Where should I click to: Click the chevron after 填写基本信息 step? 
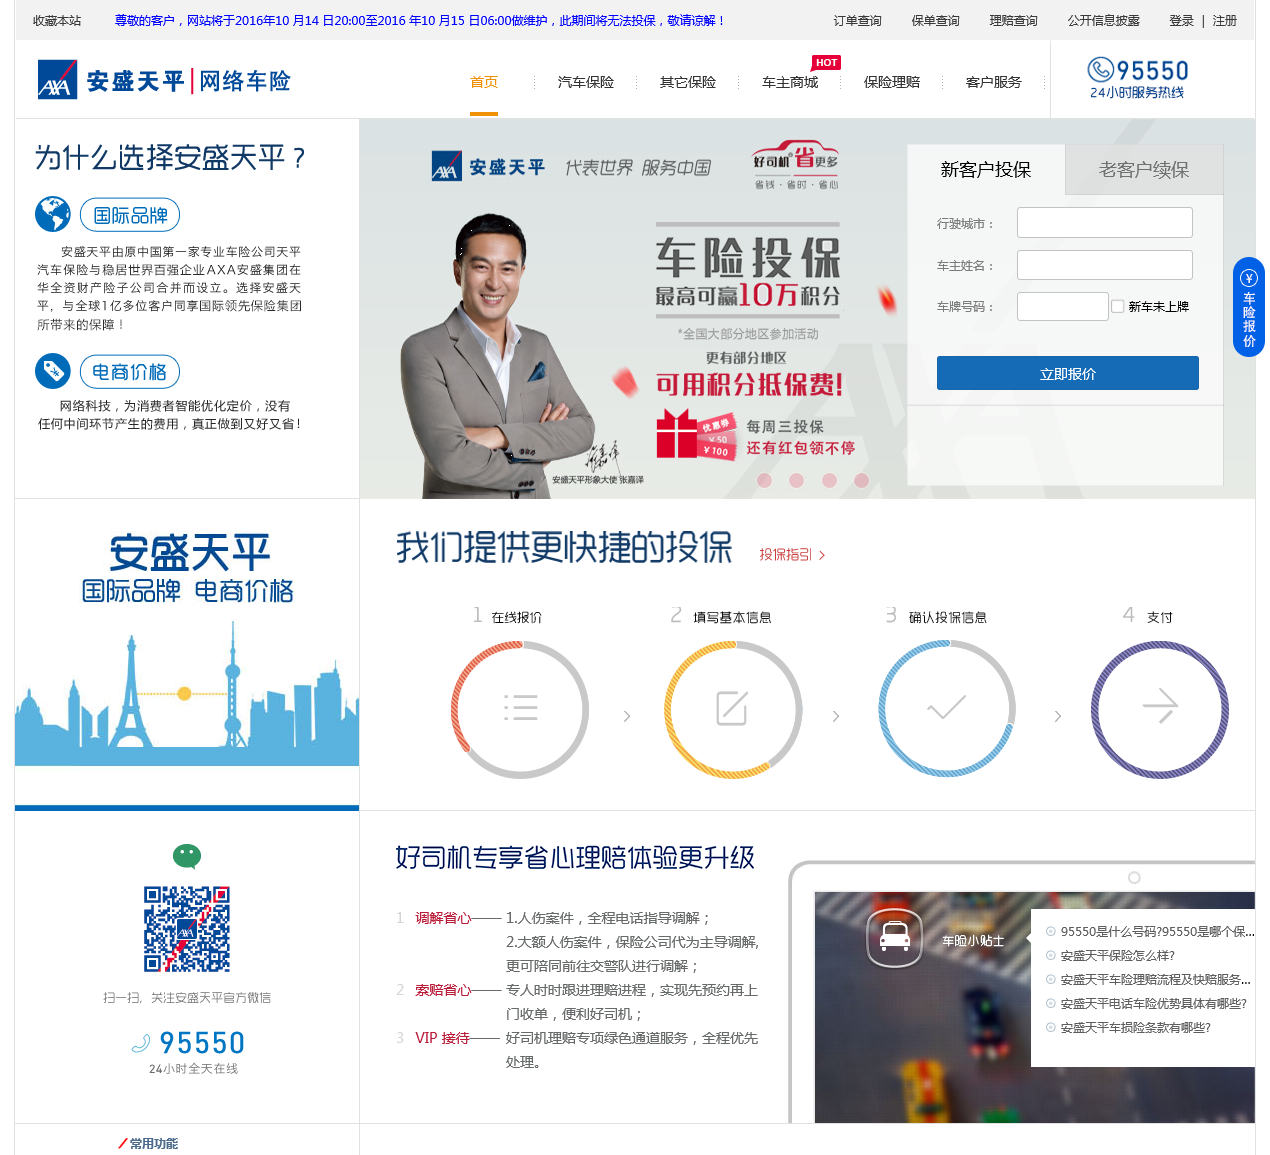pyautogui.click(x=836, y=716)
